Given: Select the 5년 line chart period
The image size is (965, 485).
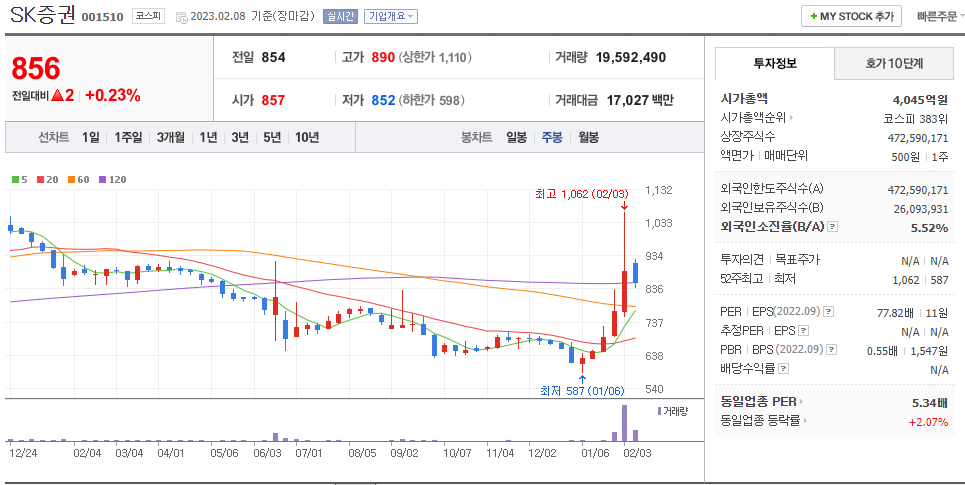Looking at the screenshot, I should (x=272, y=137).
